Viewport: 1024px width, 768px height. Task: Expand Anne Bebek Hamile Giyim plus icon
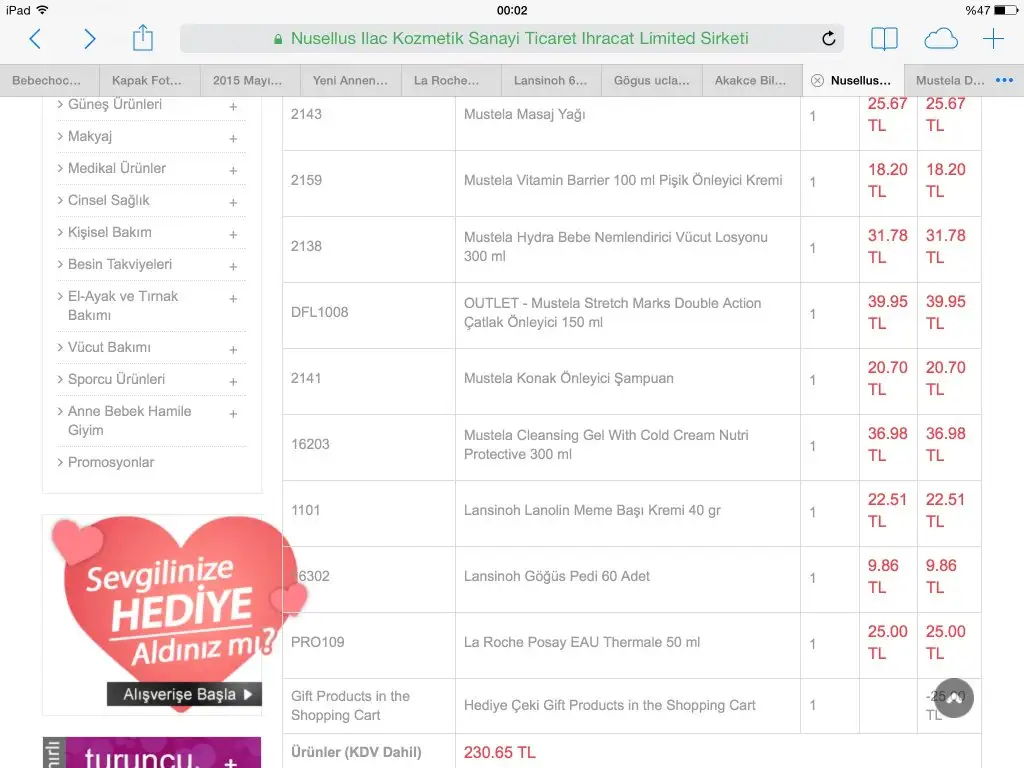pos(233,413)
